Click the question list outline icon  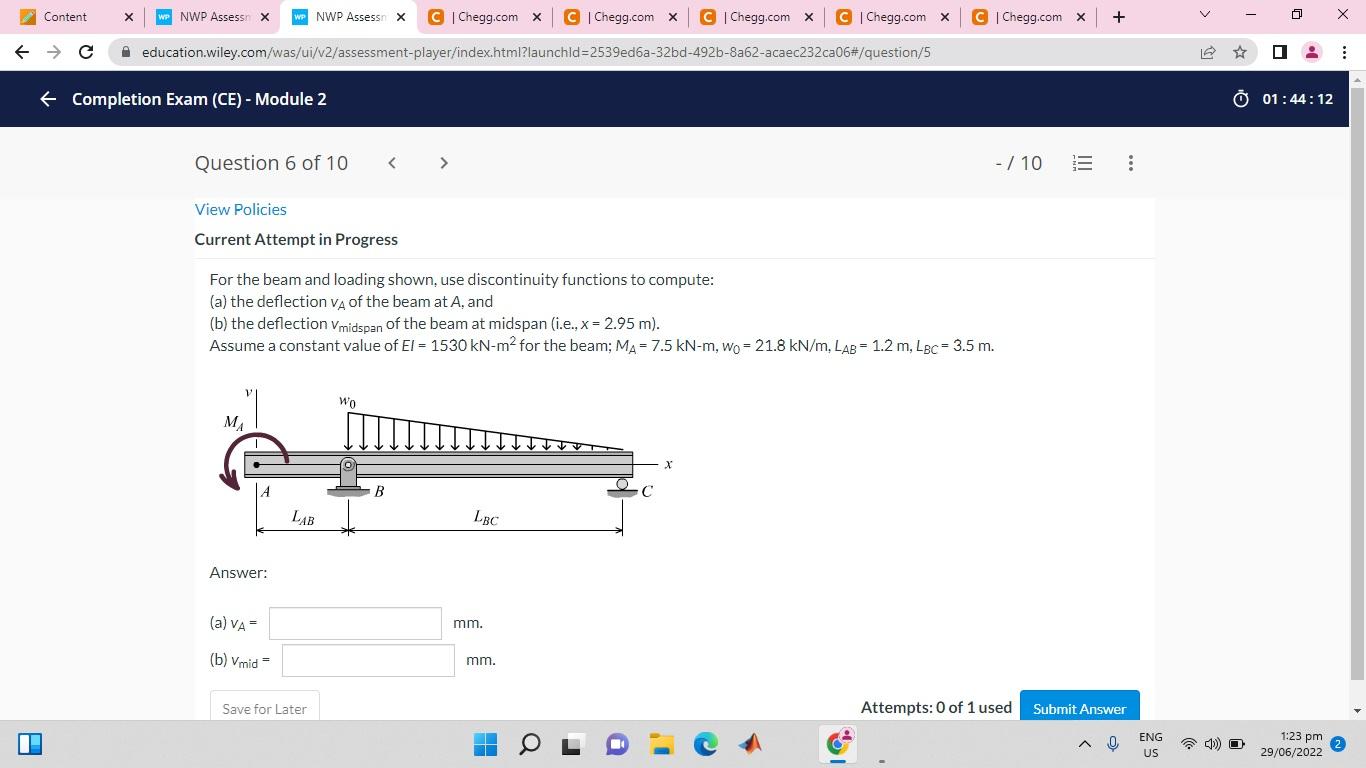click(1082, 163)
